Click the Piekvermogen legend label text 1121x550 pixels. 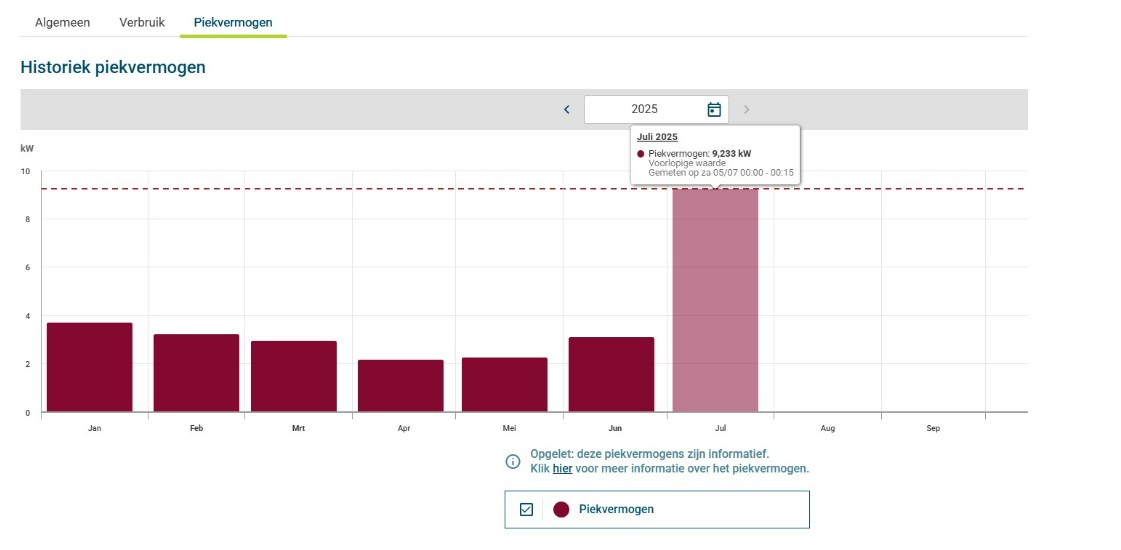[616, 509]
